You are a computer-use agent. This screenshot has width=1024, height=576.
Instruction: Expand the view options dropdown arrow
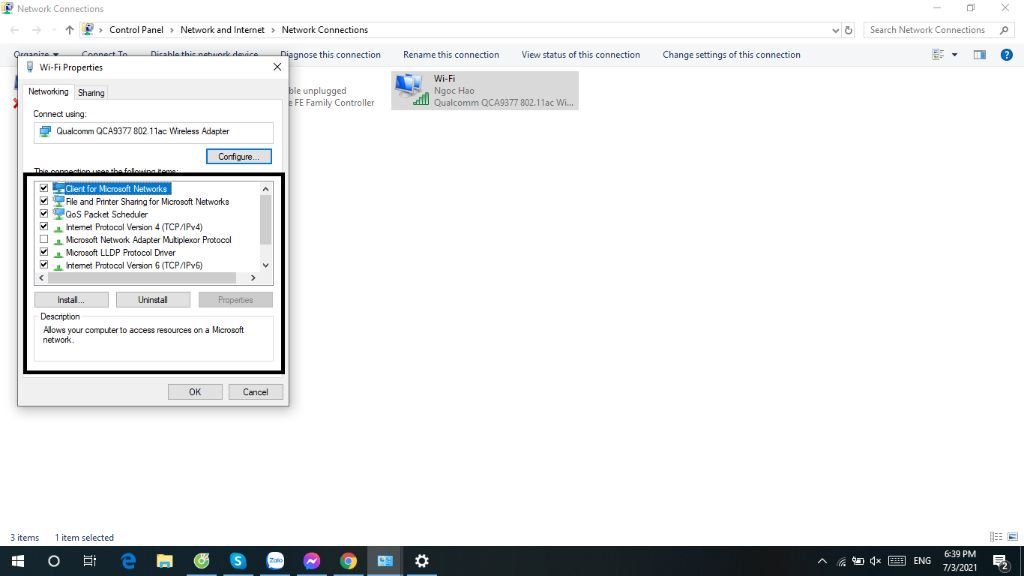955,55
